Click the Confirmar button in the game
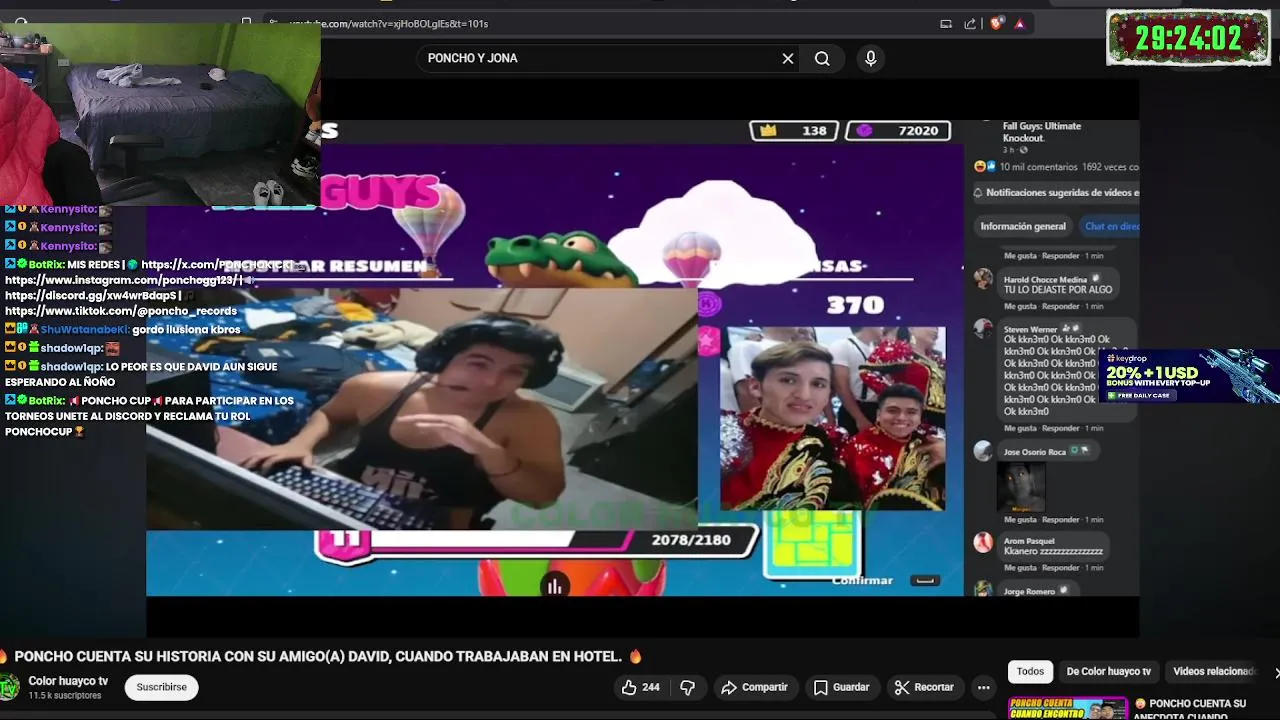1280x720 pixels. coord(862,581)
